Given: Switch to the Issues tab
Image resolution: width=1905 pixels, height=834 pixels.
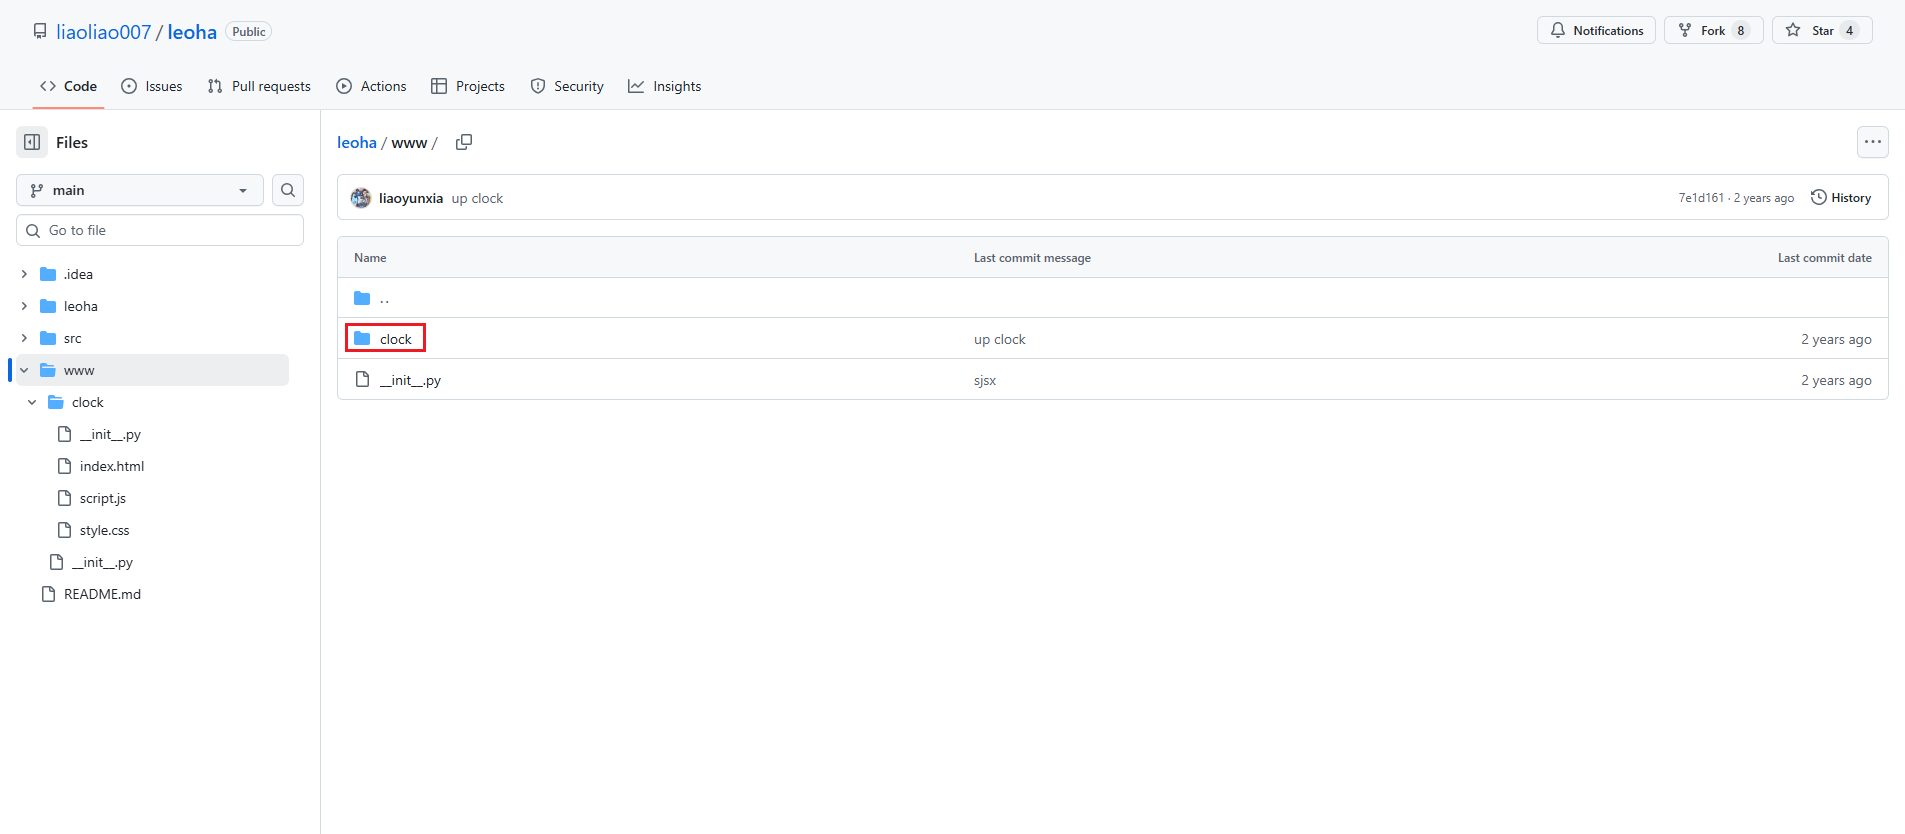Looking at the screenshot, I should (152, 86).
